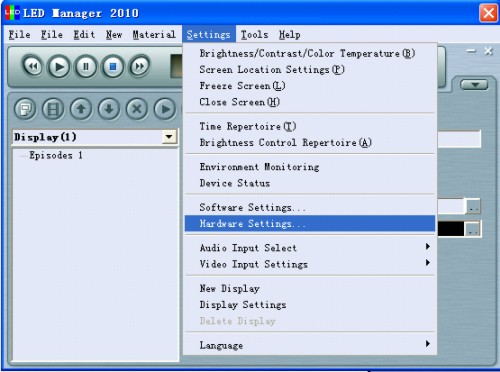Click the Settings menu header

[x=209, y=34]
